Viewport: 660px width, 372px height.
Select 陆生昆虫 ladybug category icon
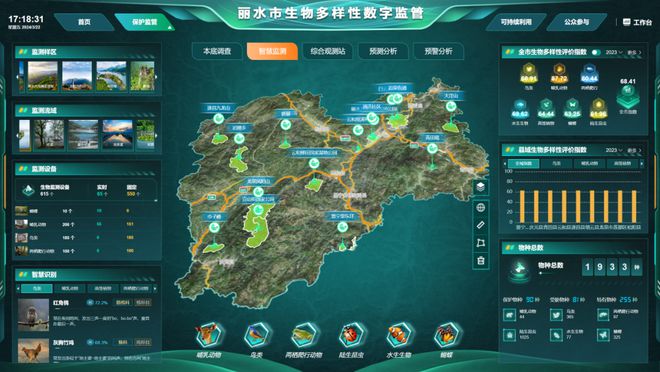pyautogui.click(x=351, y=335)
